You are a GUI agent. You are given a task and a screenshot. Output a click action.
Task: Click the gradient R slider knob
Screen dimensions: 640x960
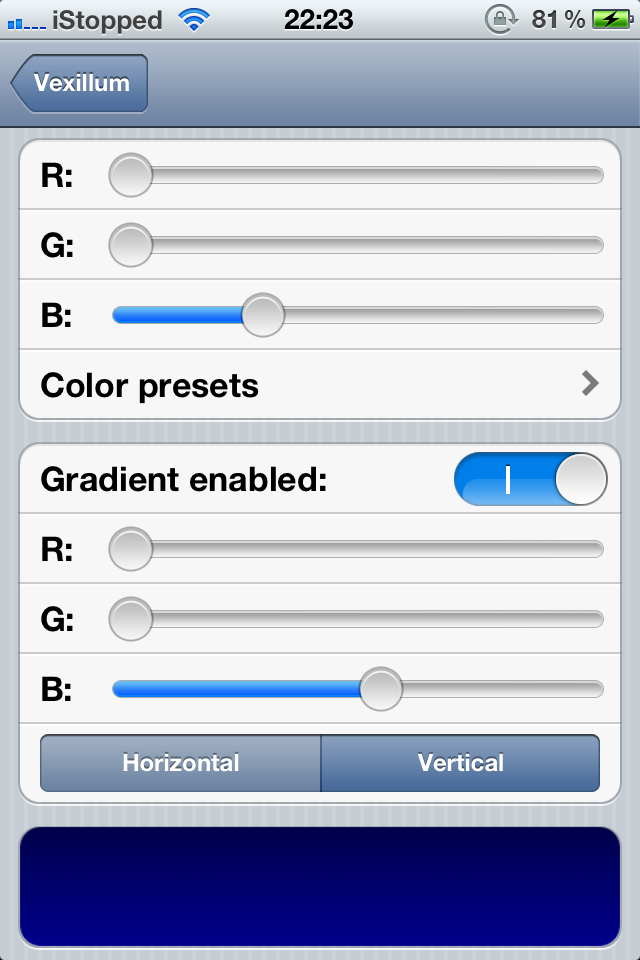130,549
